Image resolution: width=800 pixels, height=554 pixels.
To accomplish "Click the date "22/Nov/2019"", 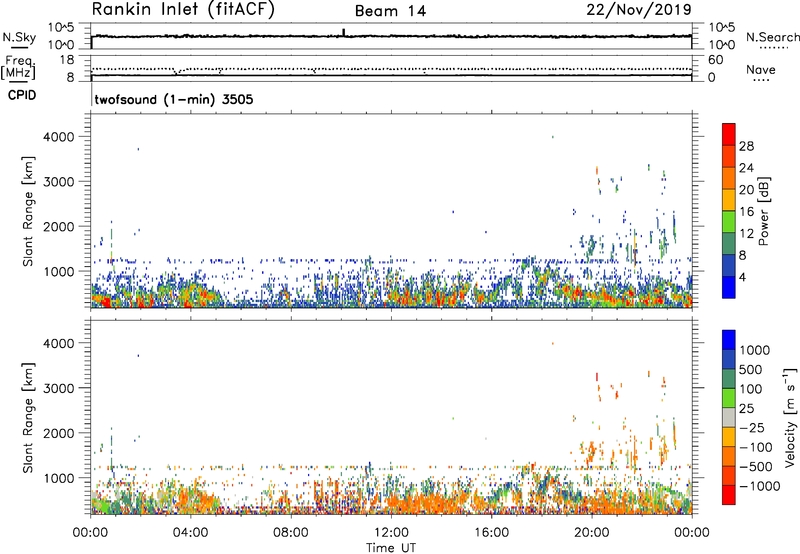I will [x=639, y=10].
